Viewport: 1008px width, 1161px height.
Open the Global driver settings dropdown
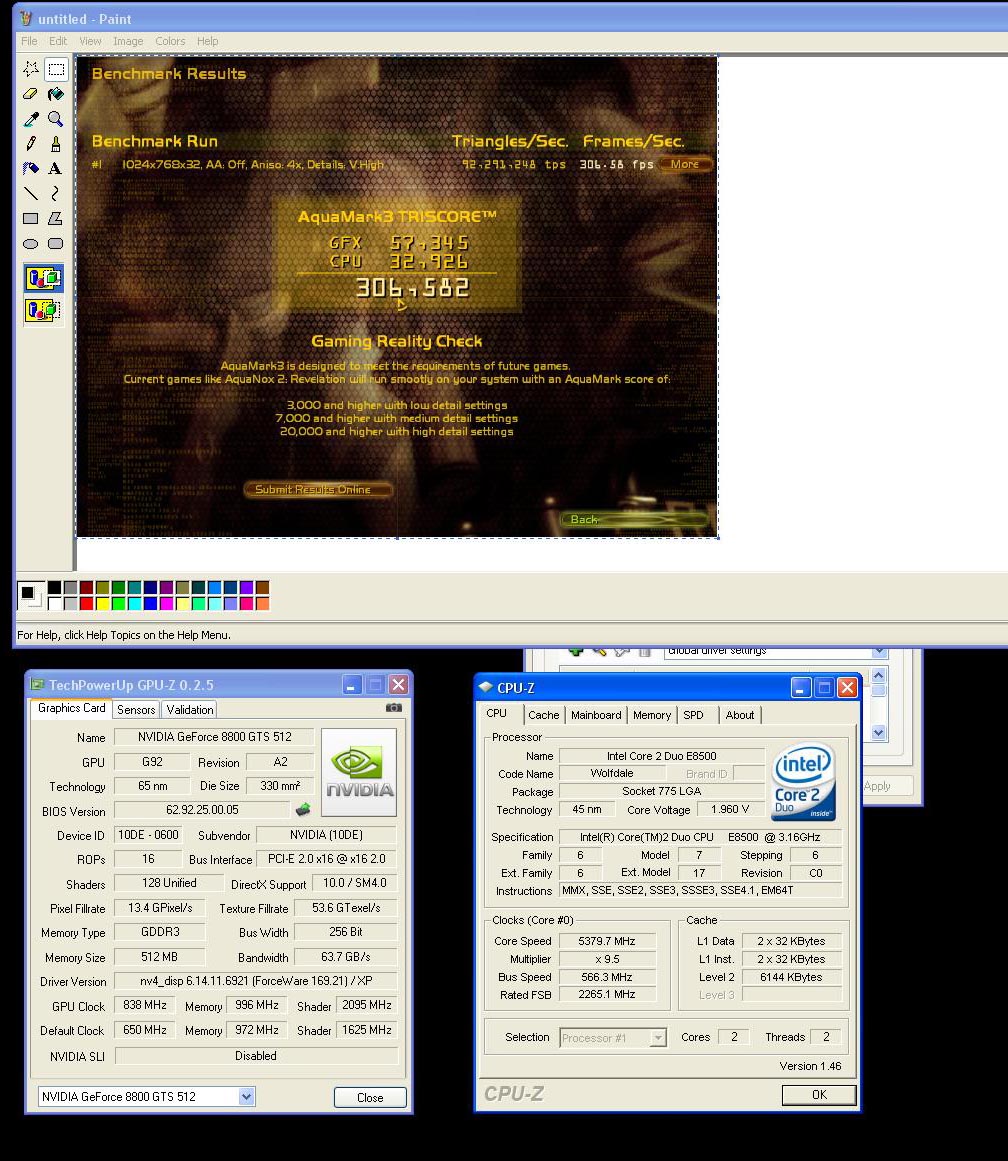pyautogui.click(x=879, y=652)
